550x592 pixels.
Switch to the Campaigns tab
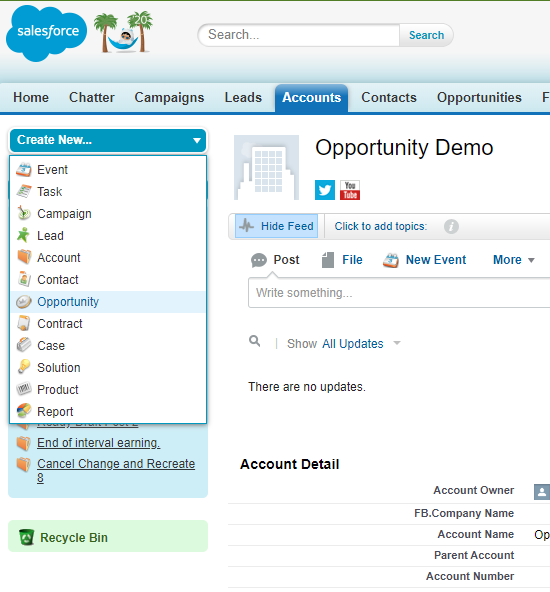click(169, 97)
